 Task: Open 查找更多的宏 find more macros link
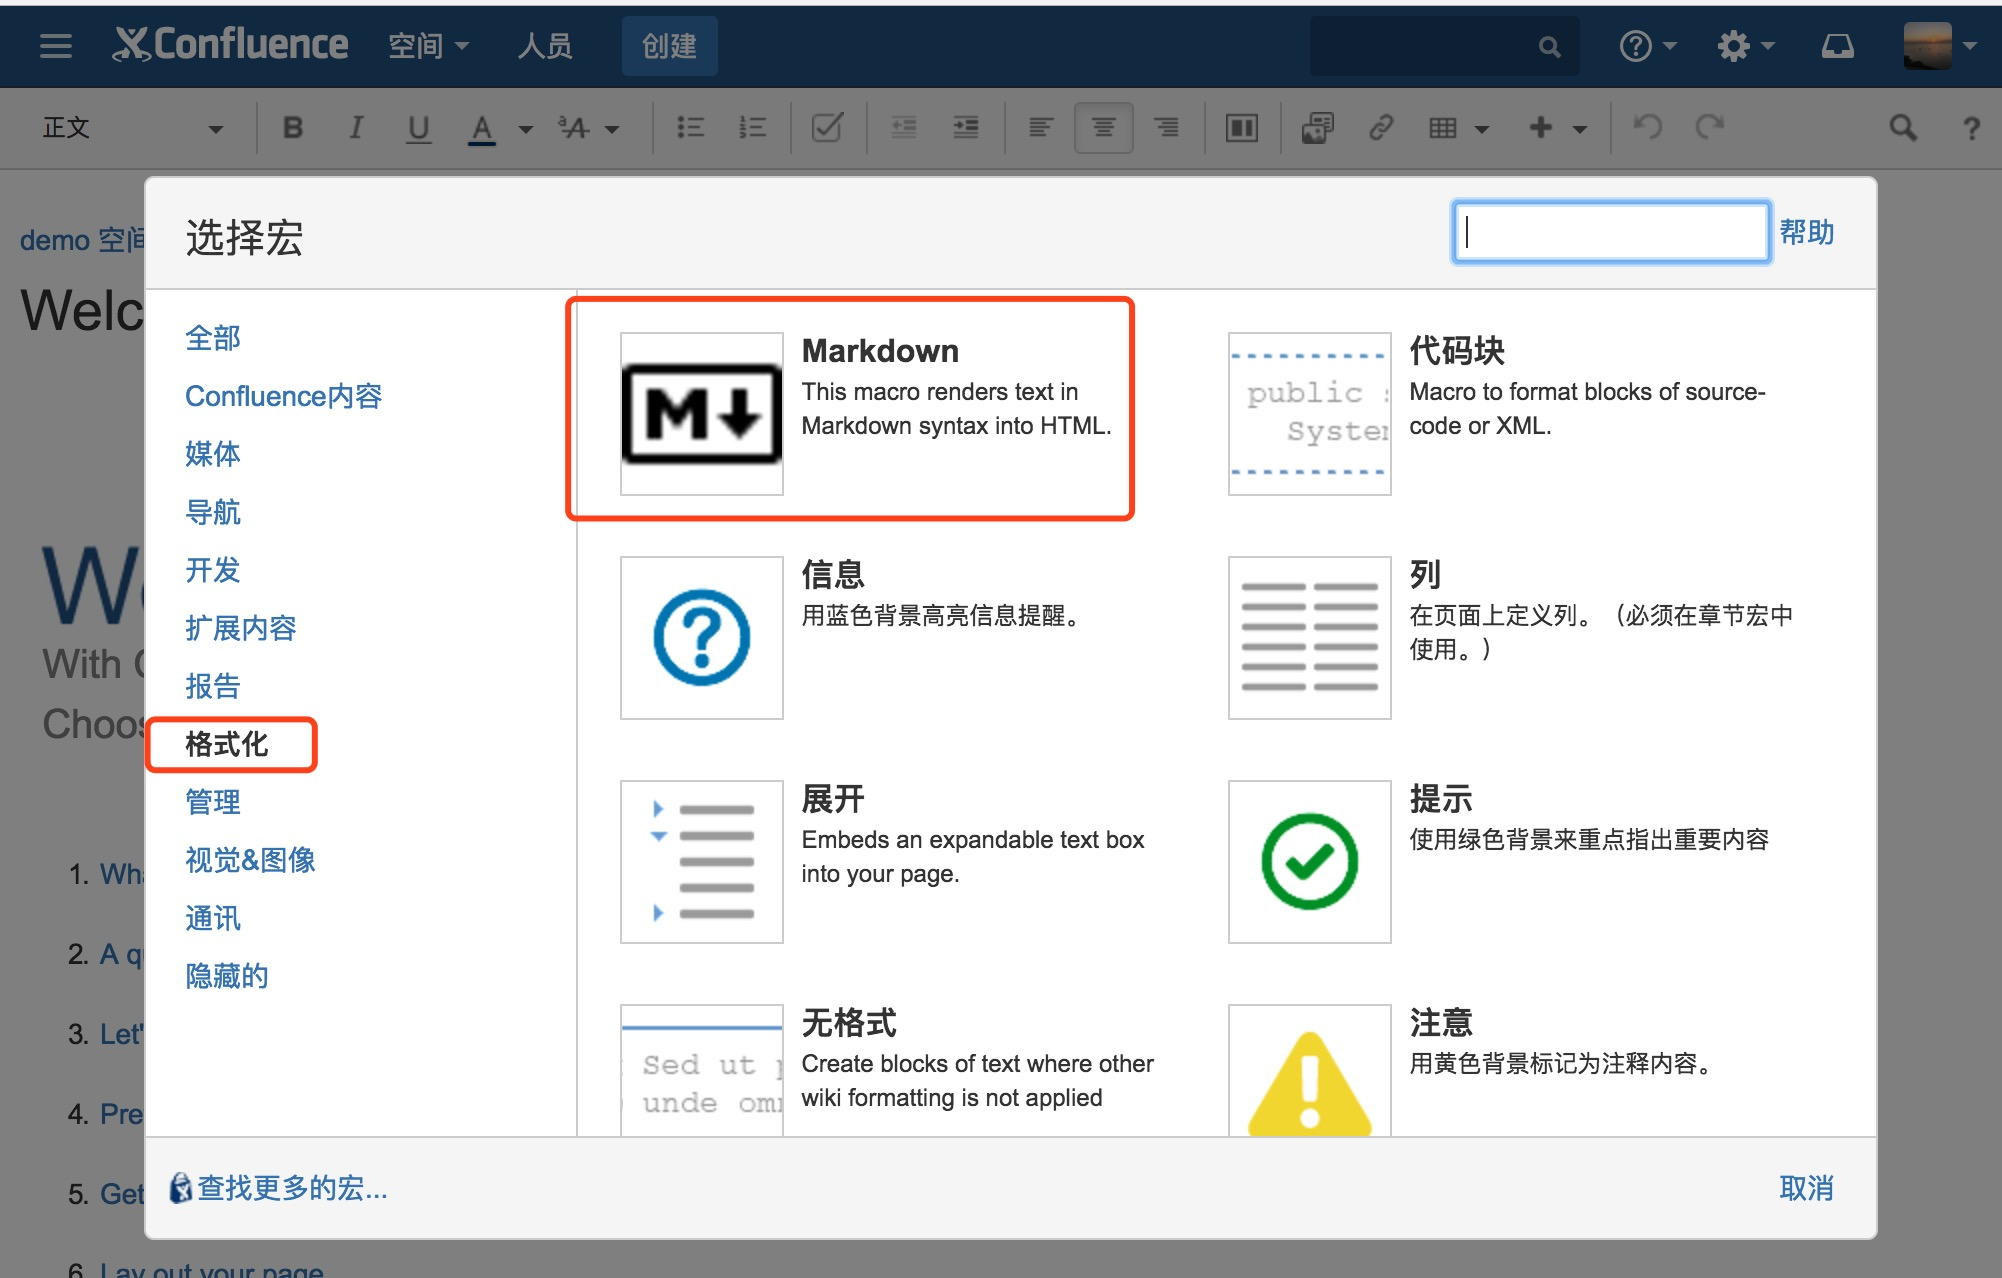point(290,1188)
